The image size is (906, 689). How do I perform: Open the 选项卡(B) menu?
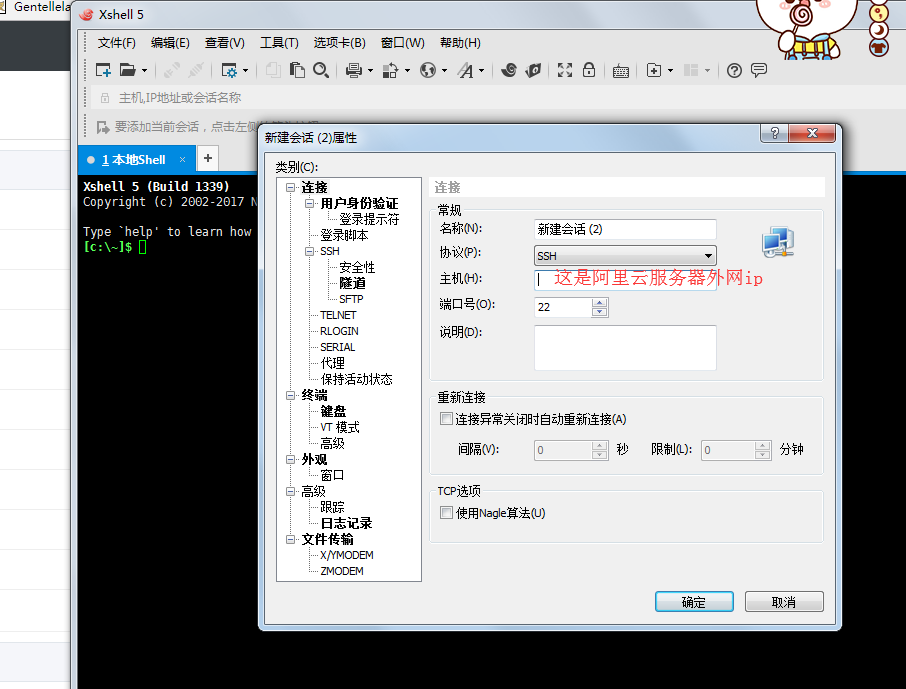click(340, 43)
